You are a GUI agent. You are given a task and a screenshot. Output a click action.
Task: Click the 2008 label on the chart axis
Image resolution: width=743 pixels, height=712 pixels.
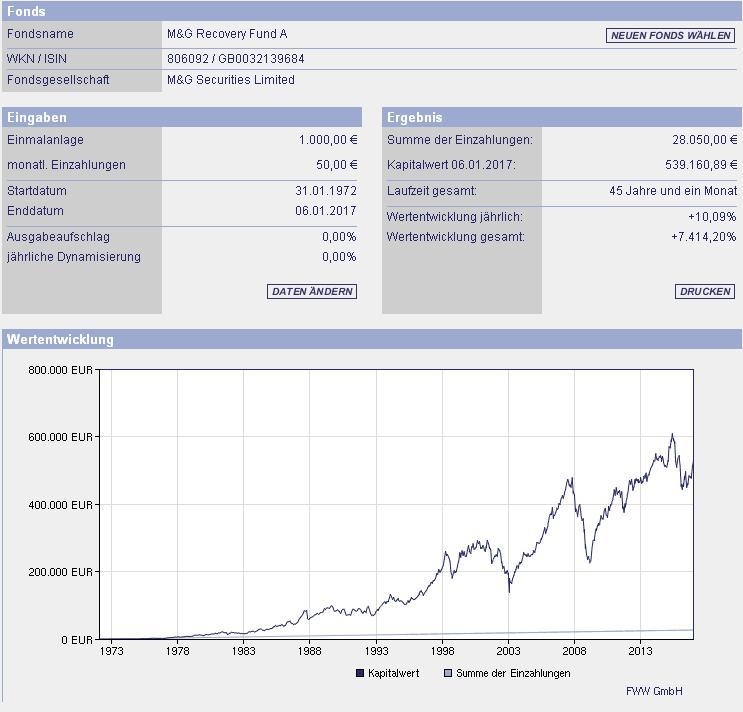(x=574, y=651)
